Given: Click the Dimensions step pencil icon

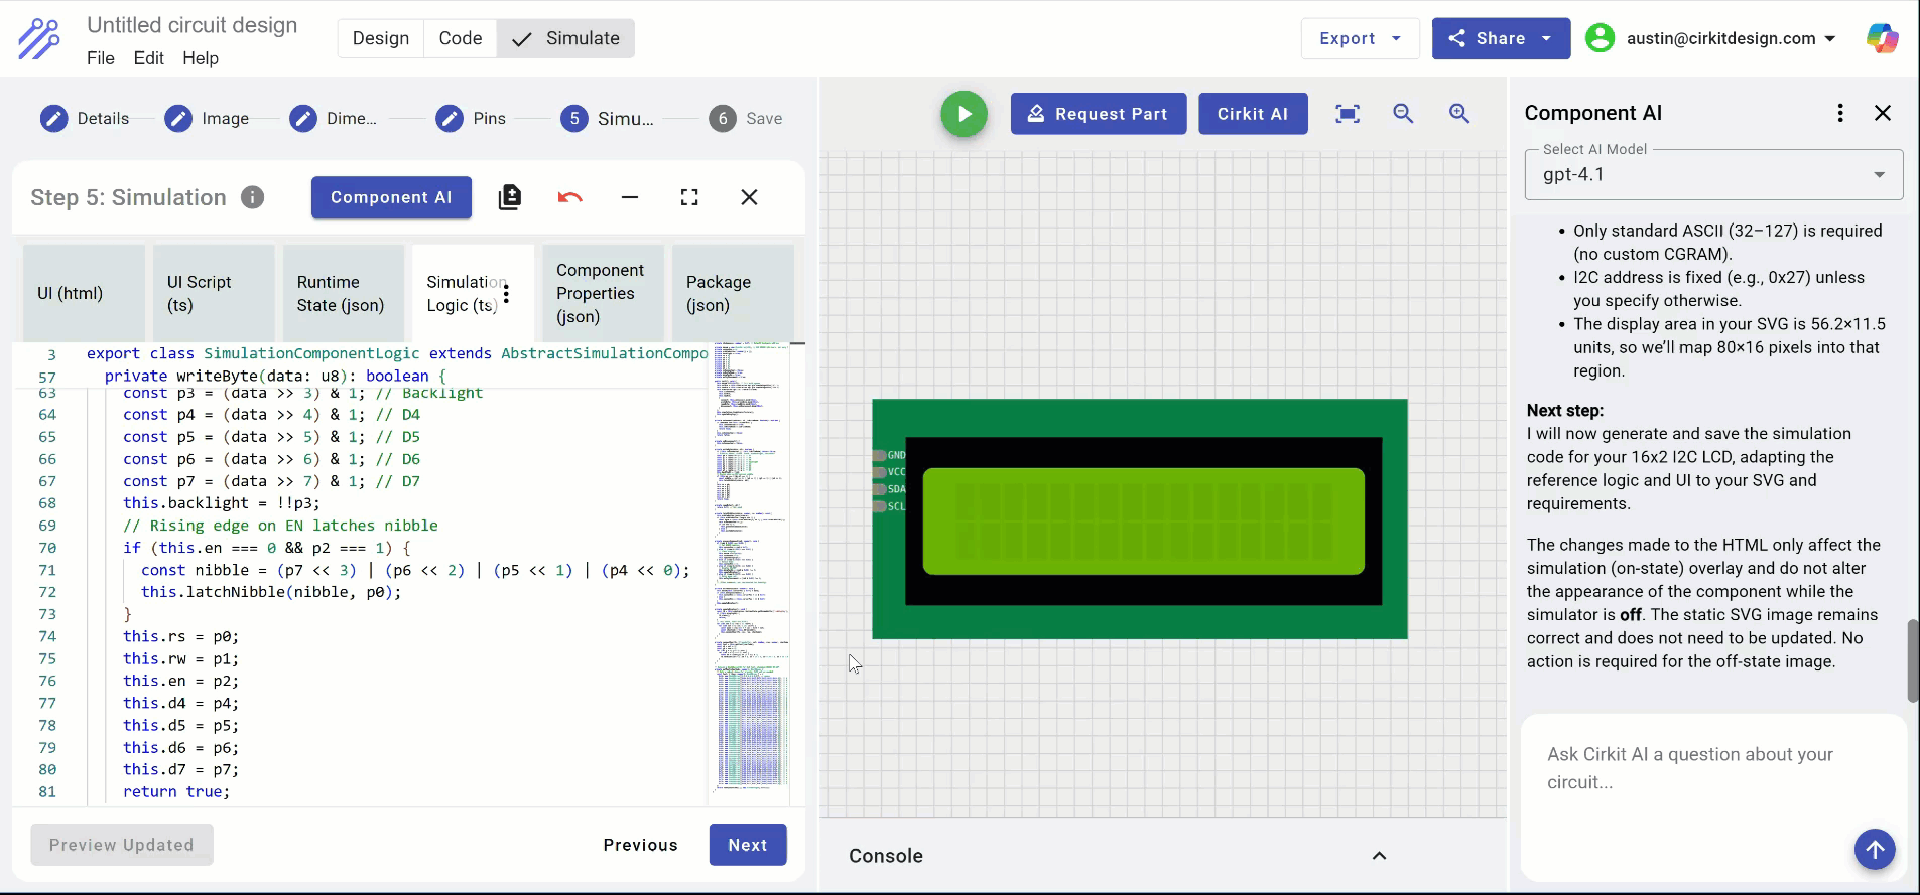Looking at the screenshot, I should (x=303, y=119).
